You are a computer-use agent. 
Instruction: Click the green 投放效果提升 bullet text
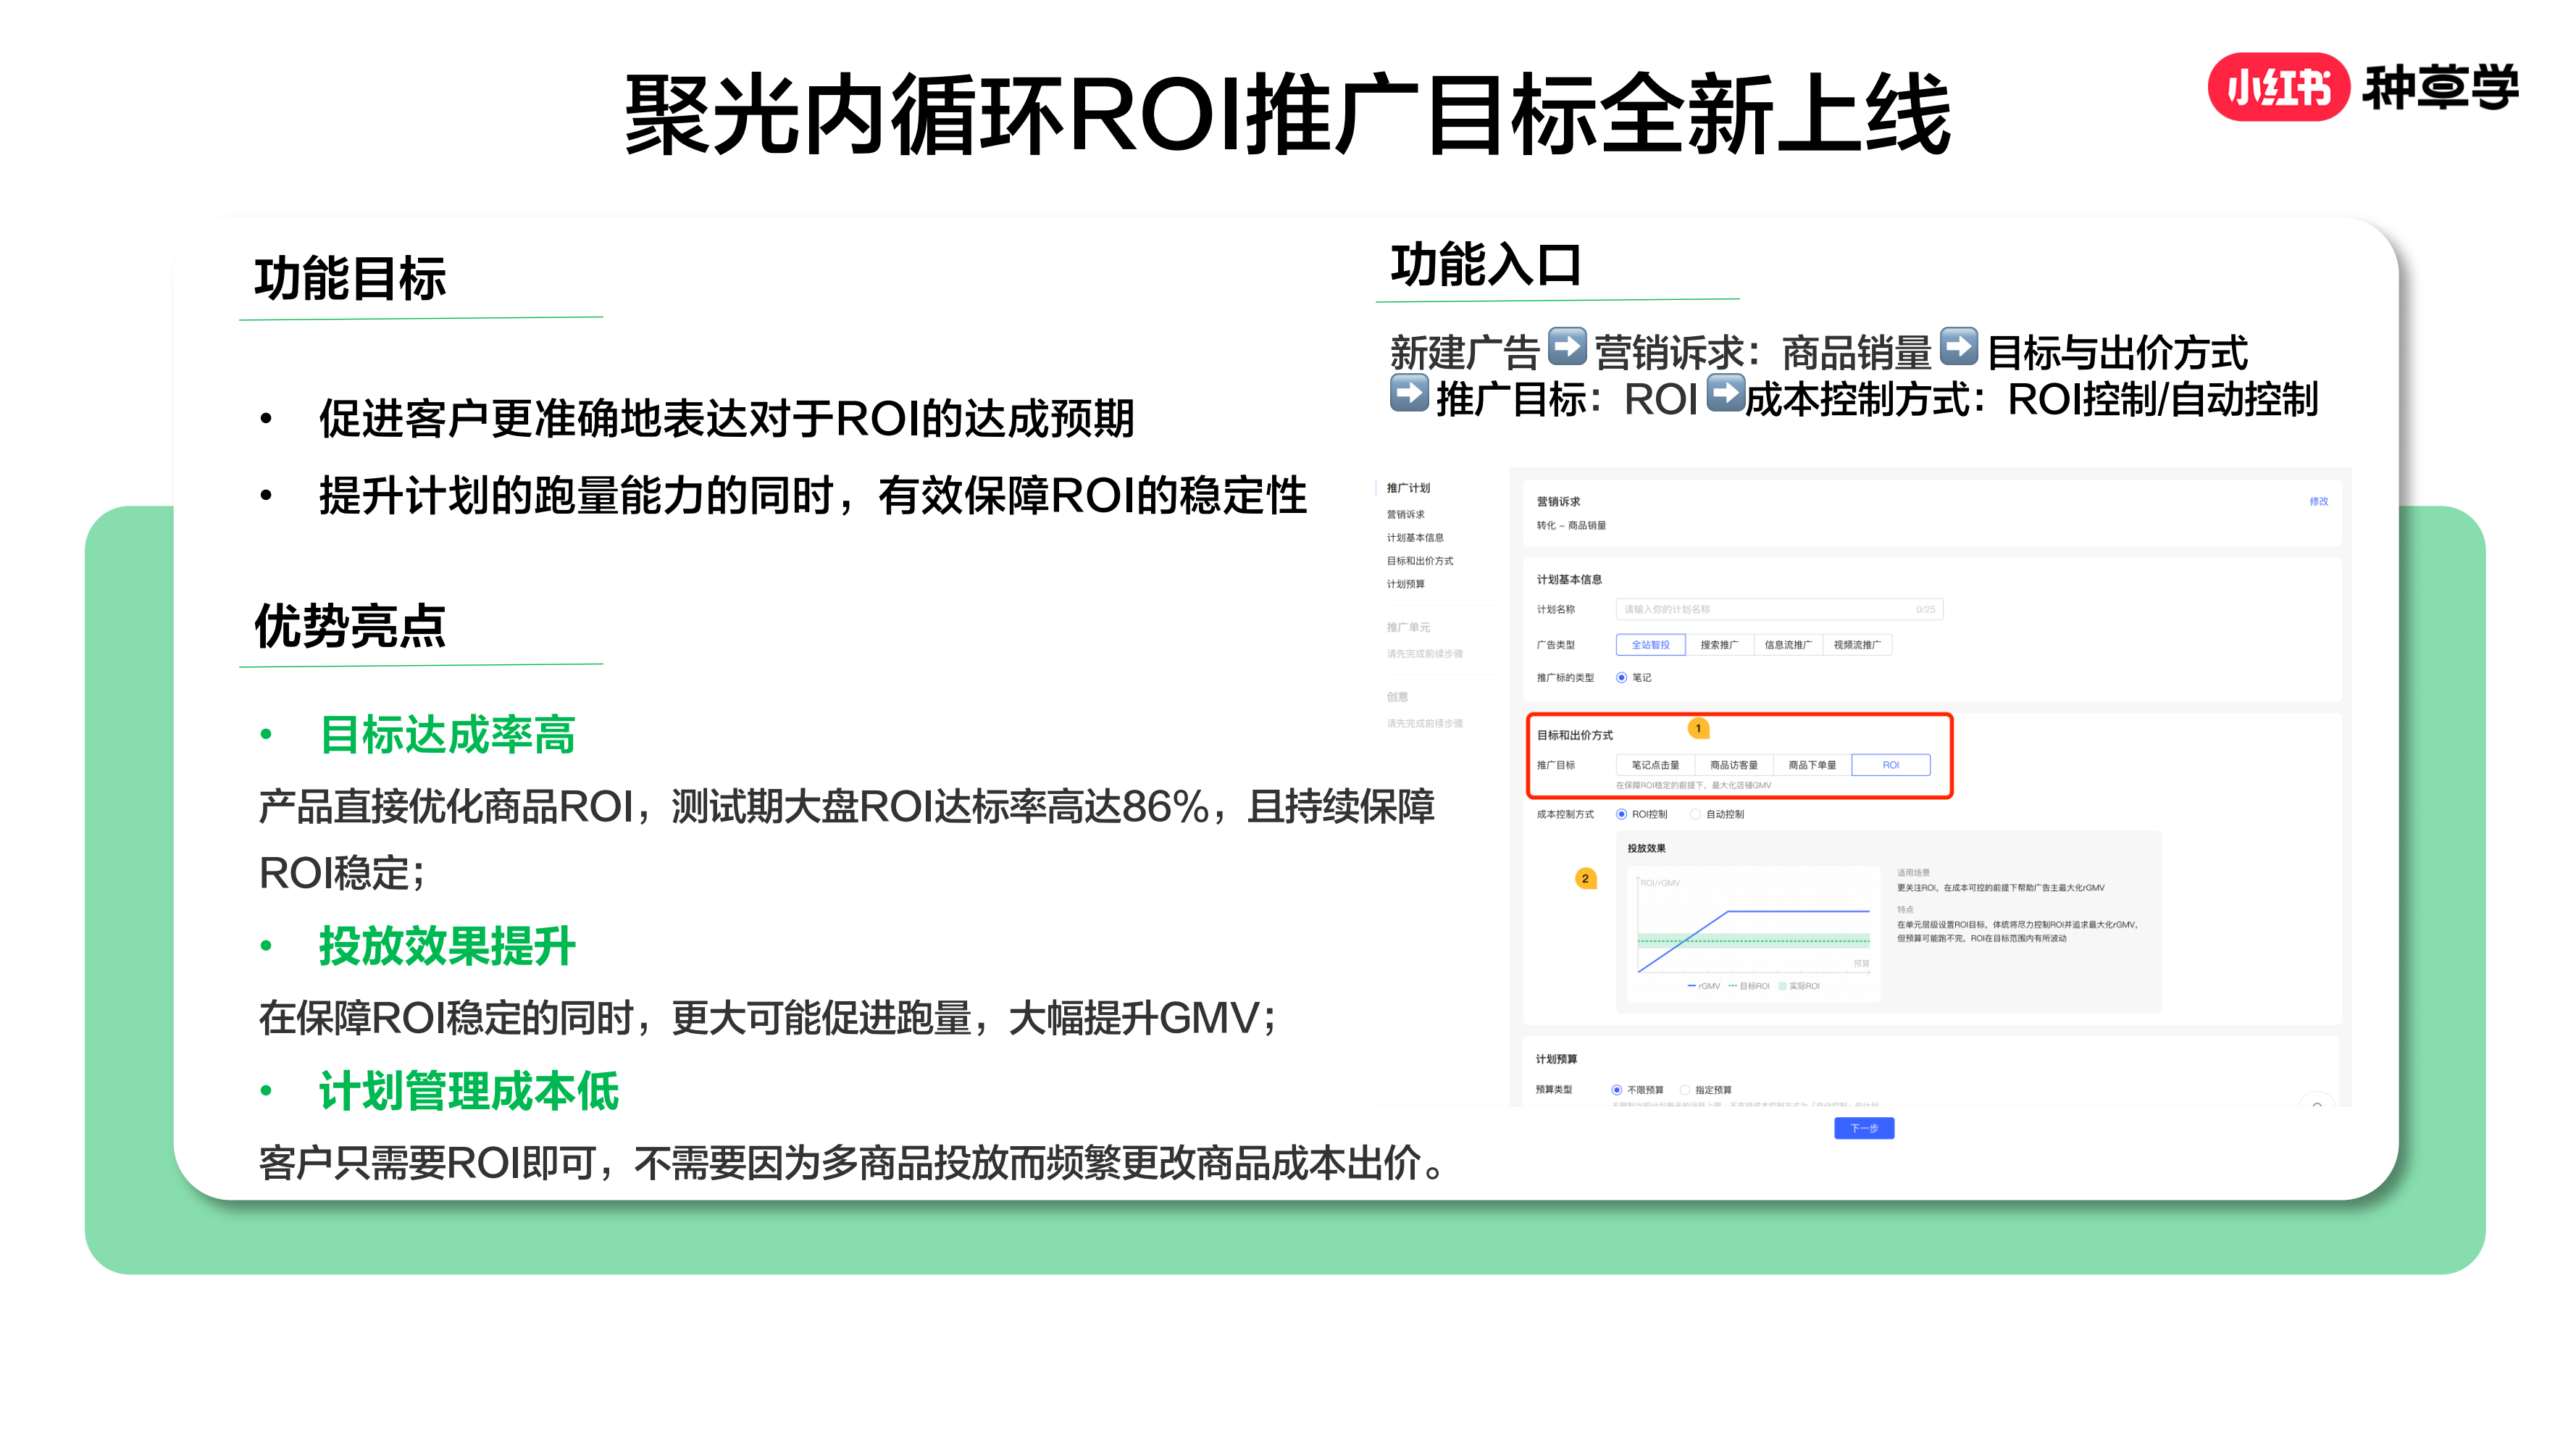[447, 946]
